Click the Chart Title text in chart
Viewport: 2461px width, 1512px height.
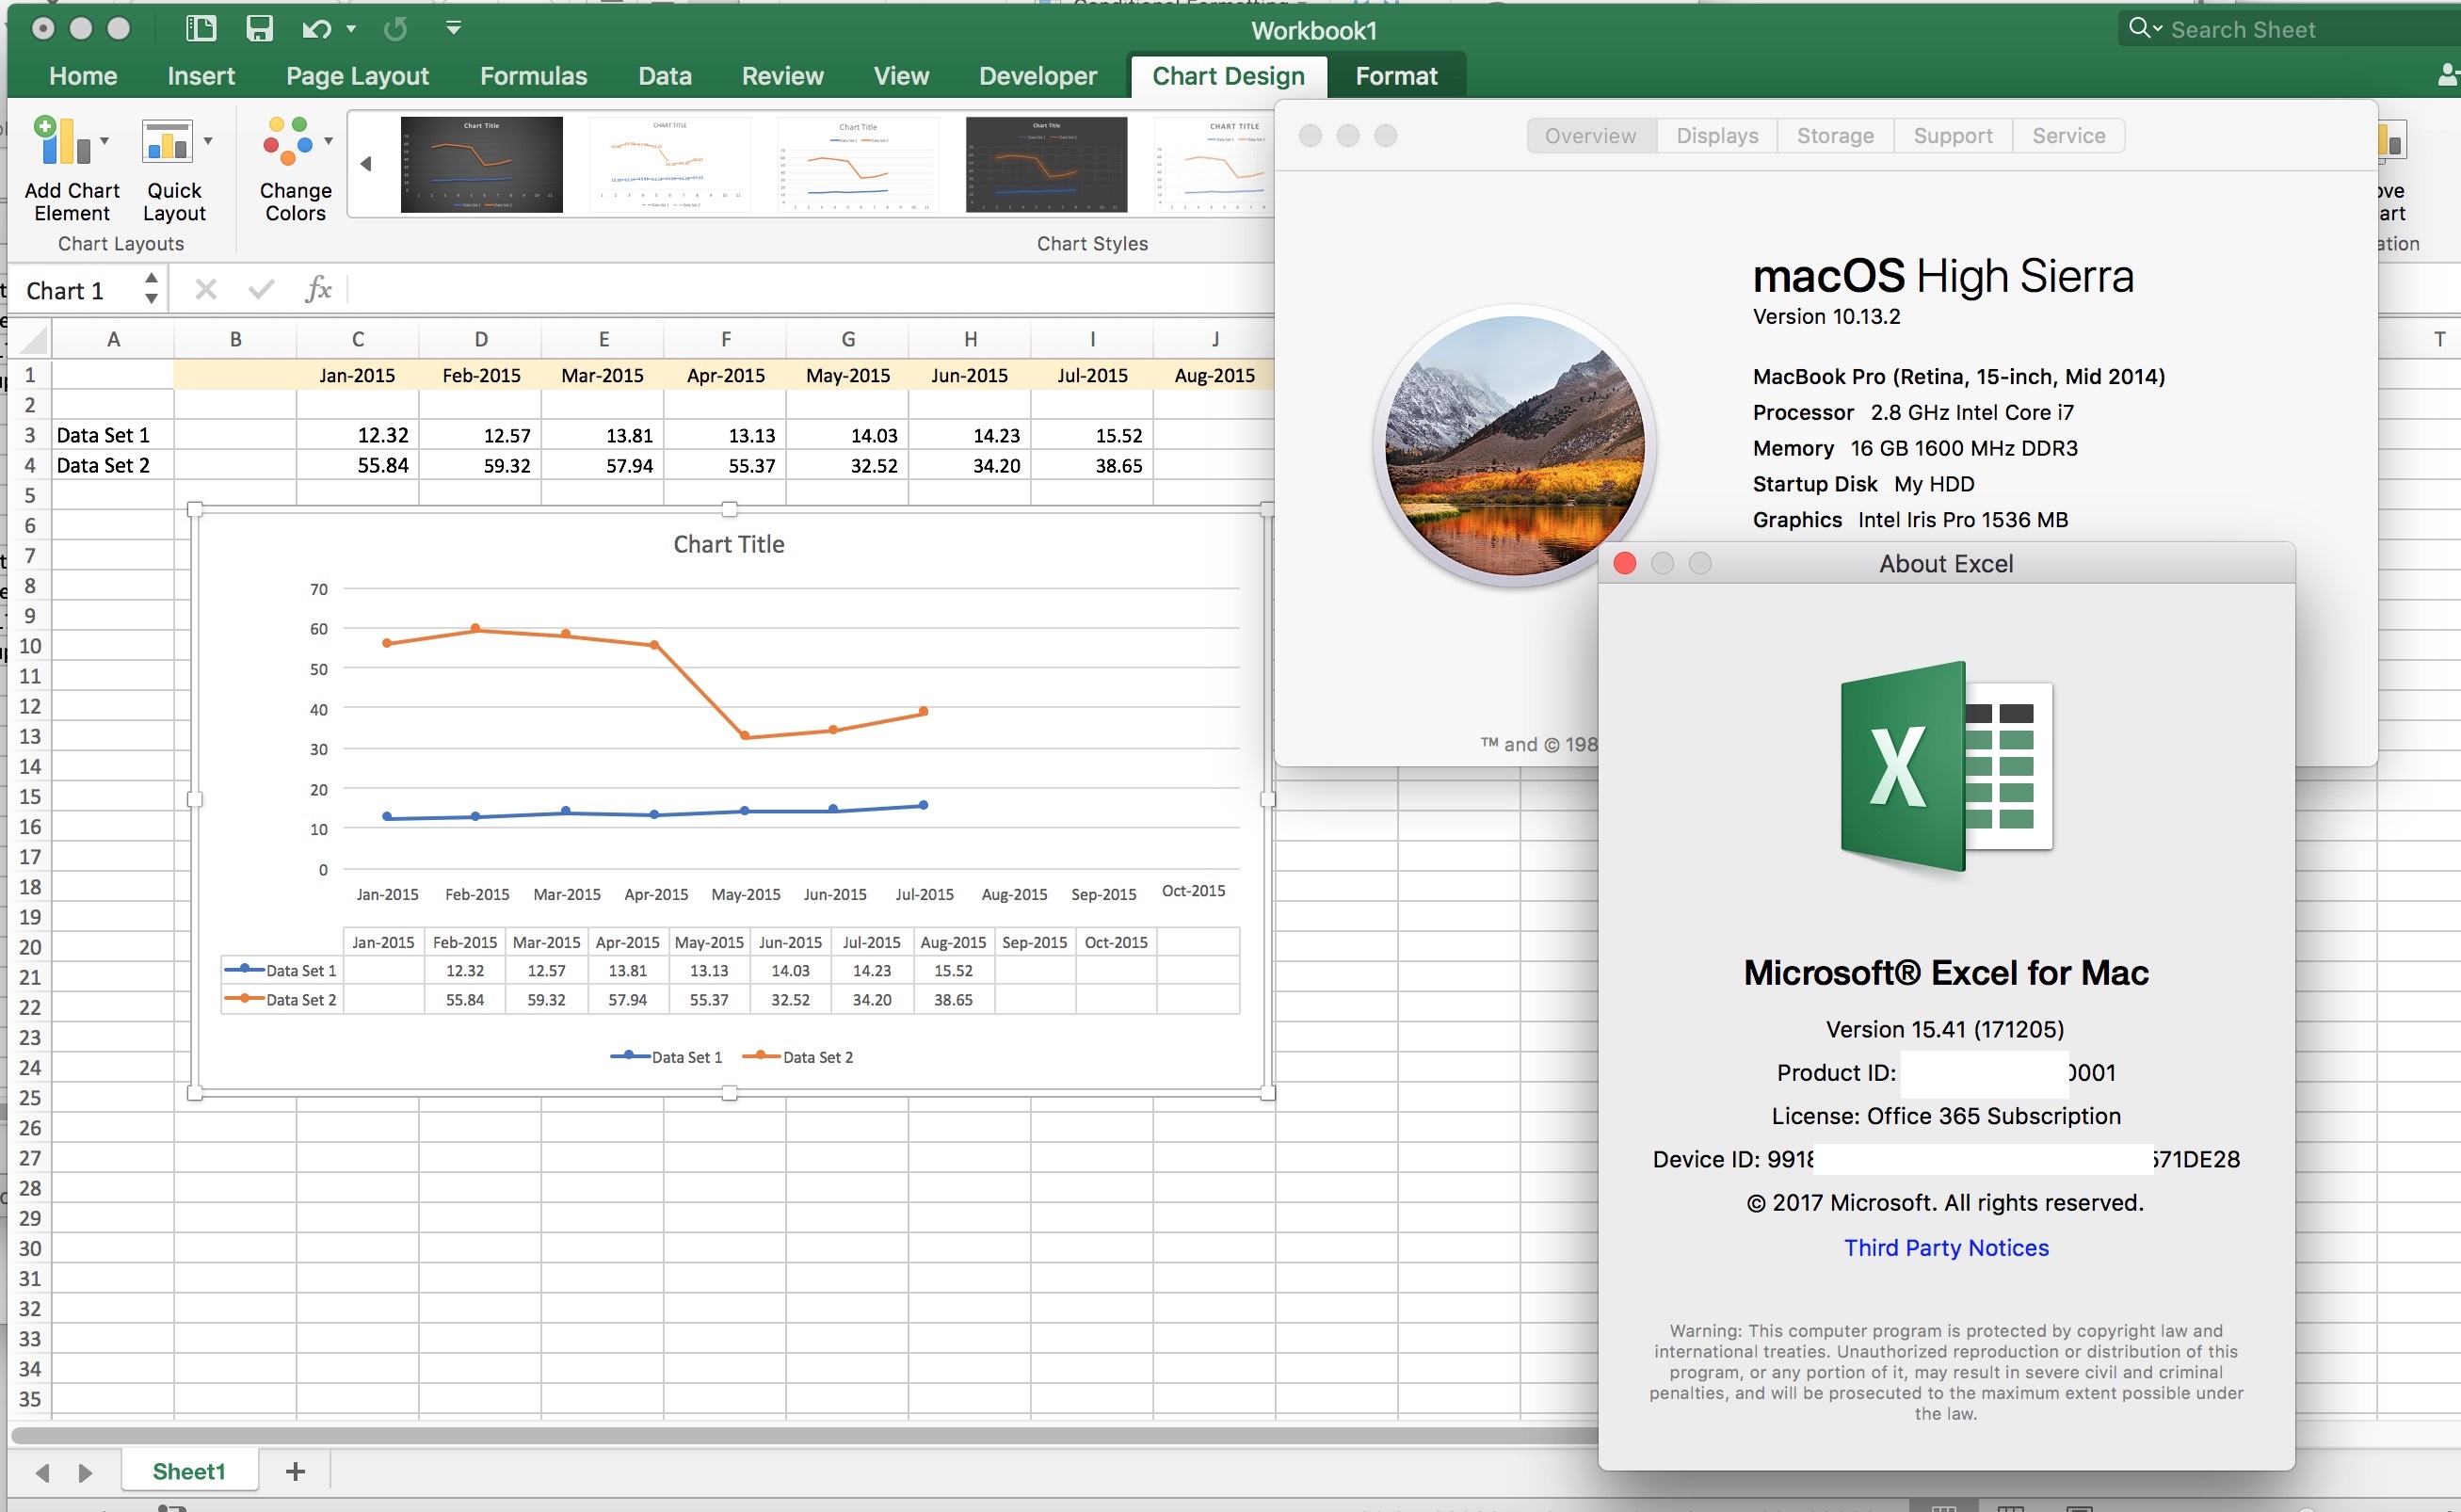coord(728,544)
